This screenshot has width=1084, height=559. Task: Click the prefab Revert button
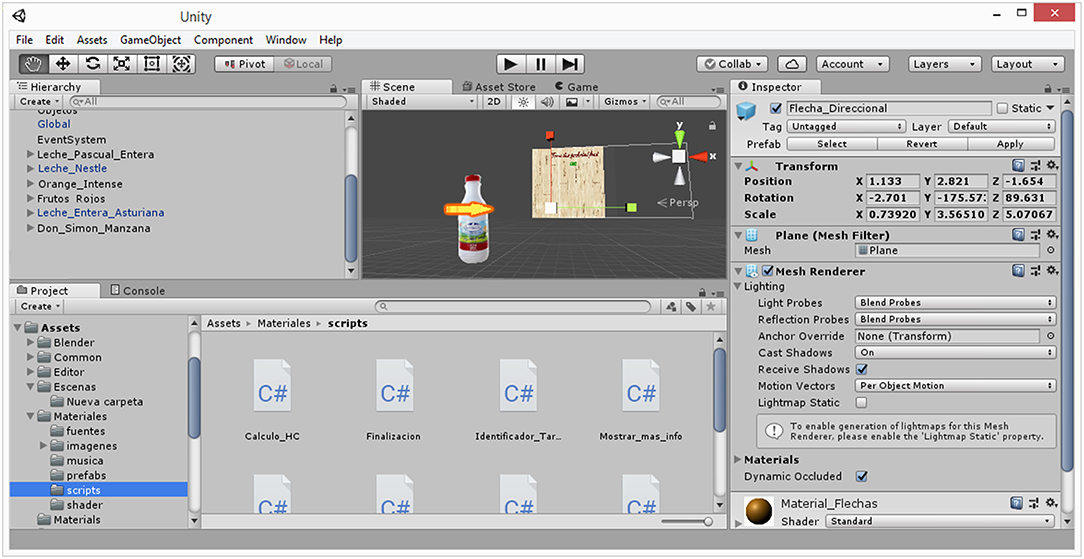click(922, 144)
